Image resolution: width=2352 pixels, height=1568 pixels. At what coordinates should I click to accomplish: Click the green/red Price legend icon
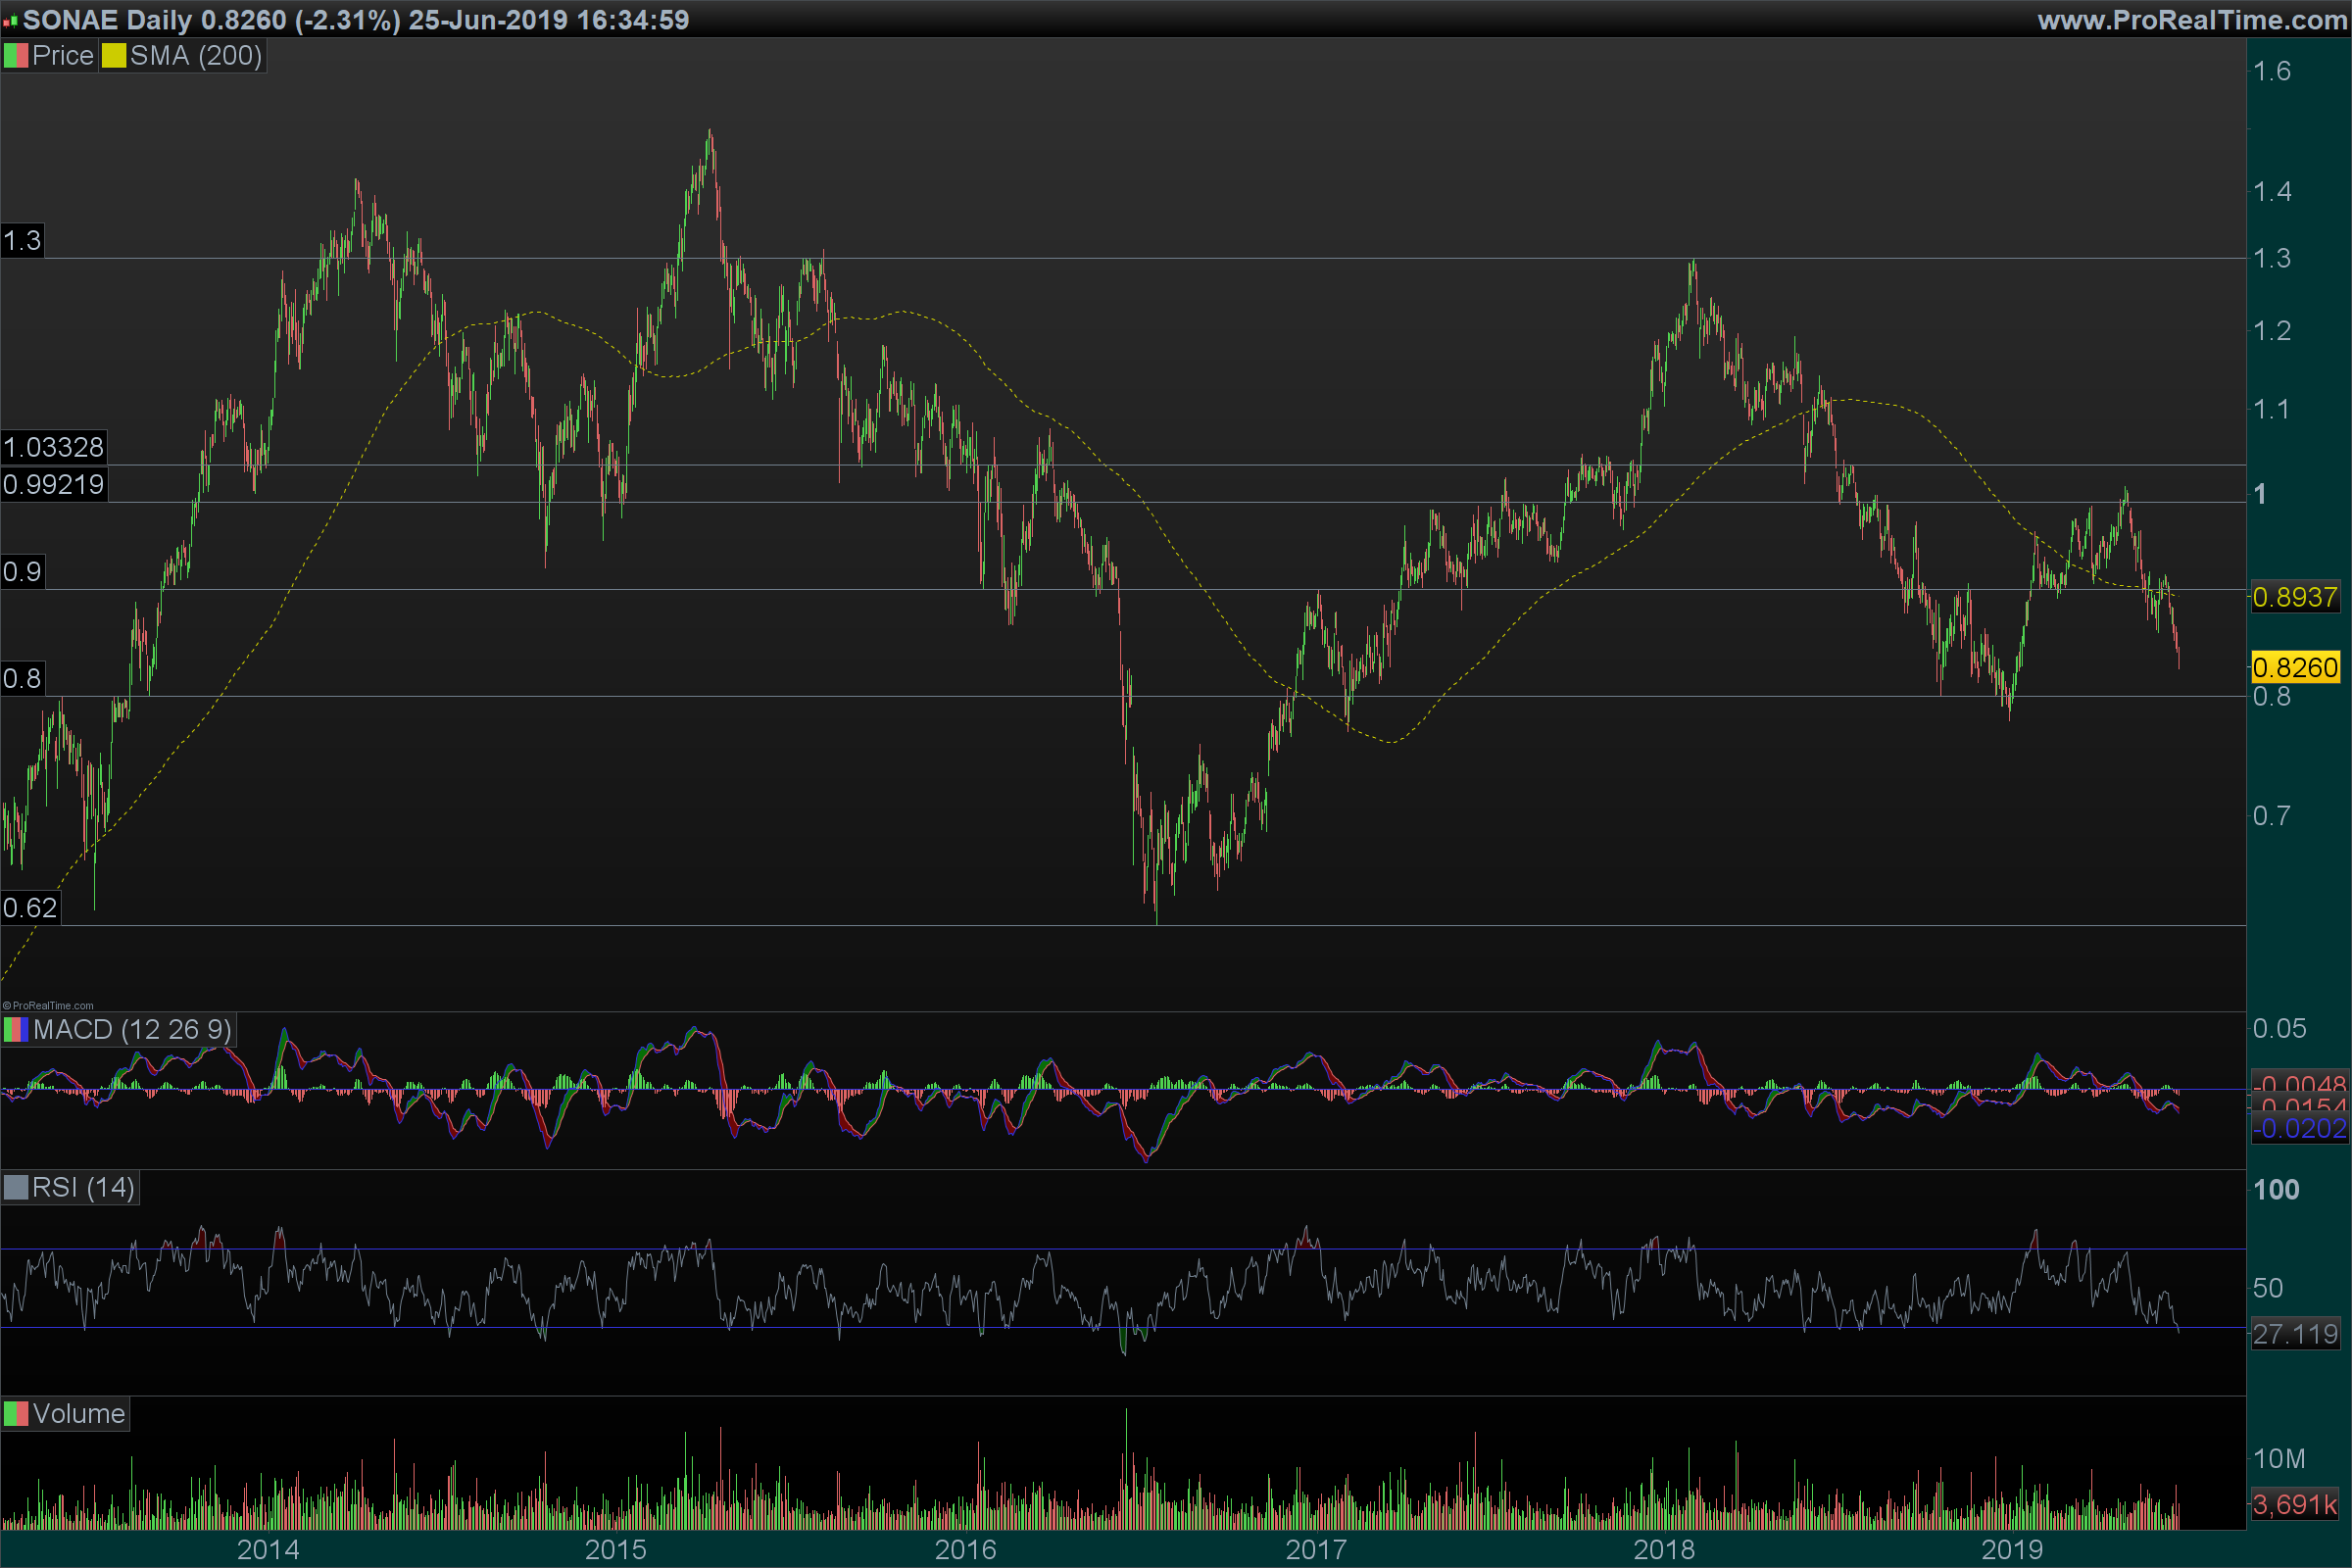[15, 56]
